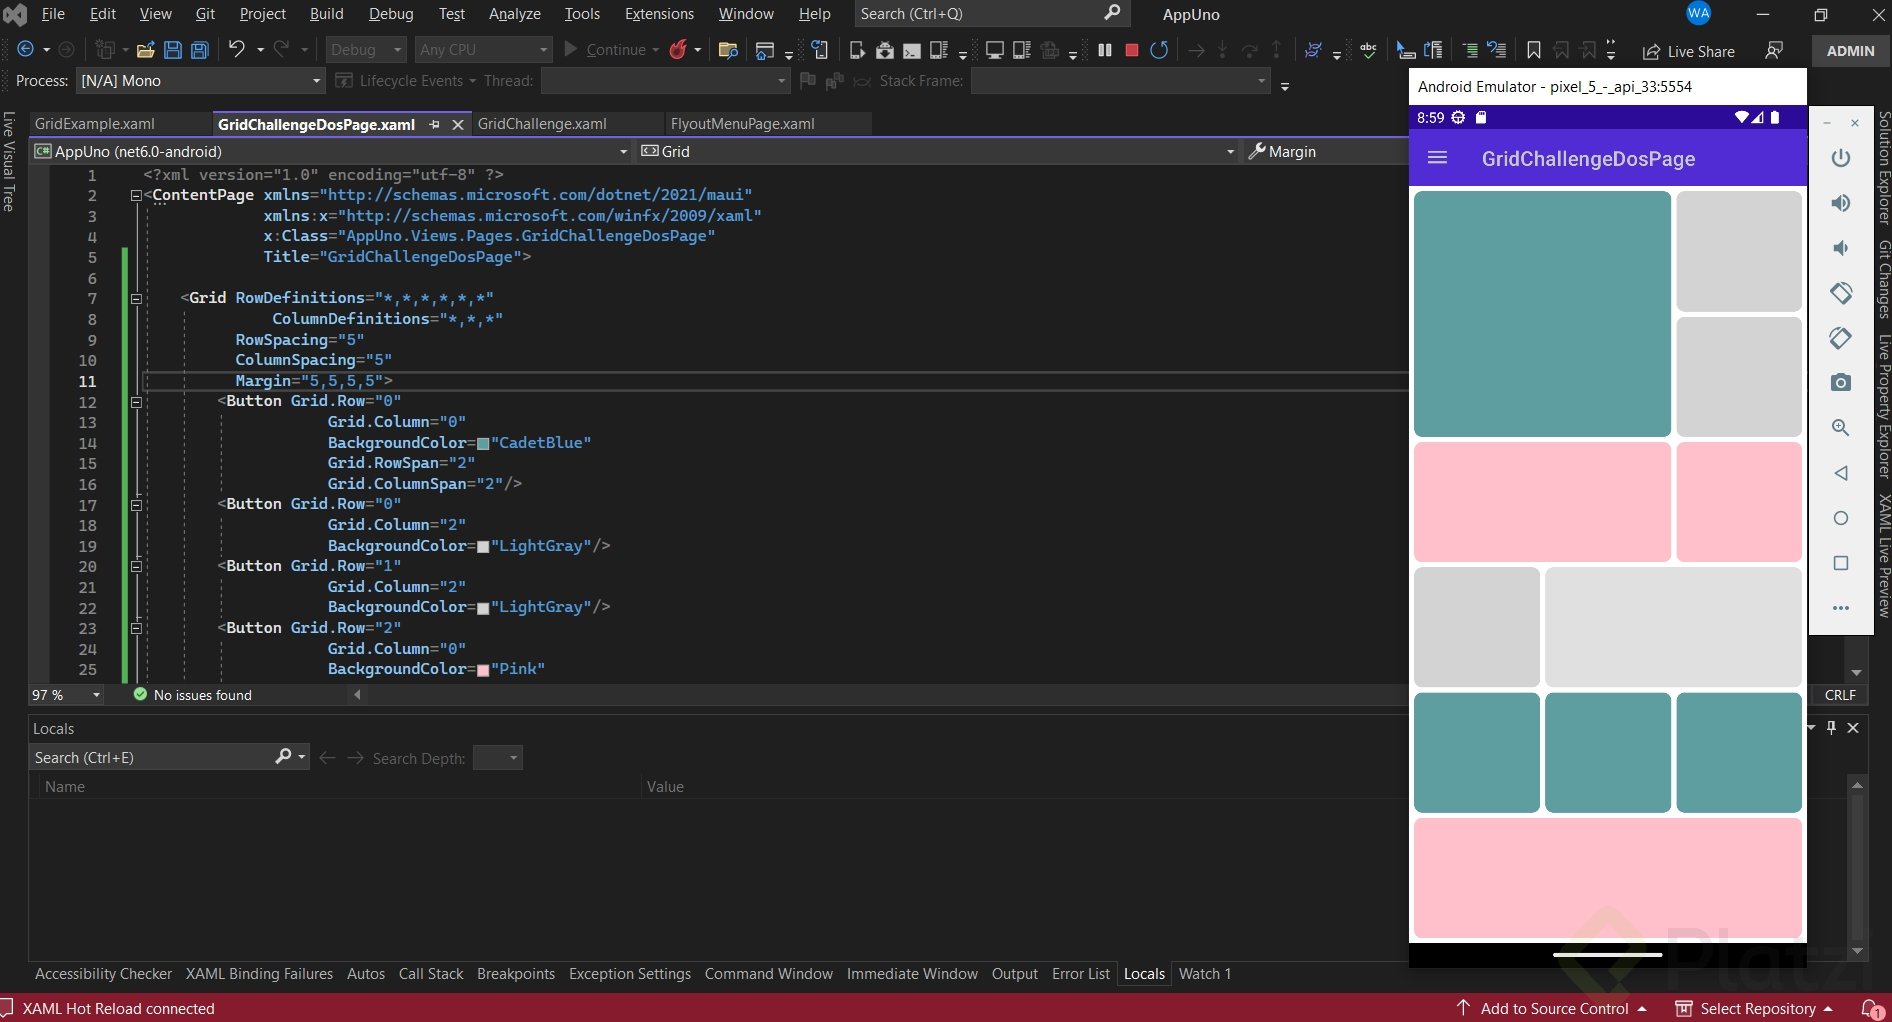The width and height of the screenshot is (1892, 1022).
Task: Collapse the ContentPage element outline toggle
Action: coord(136,195)
